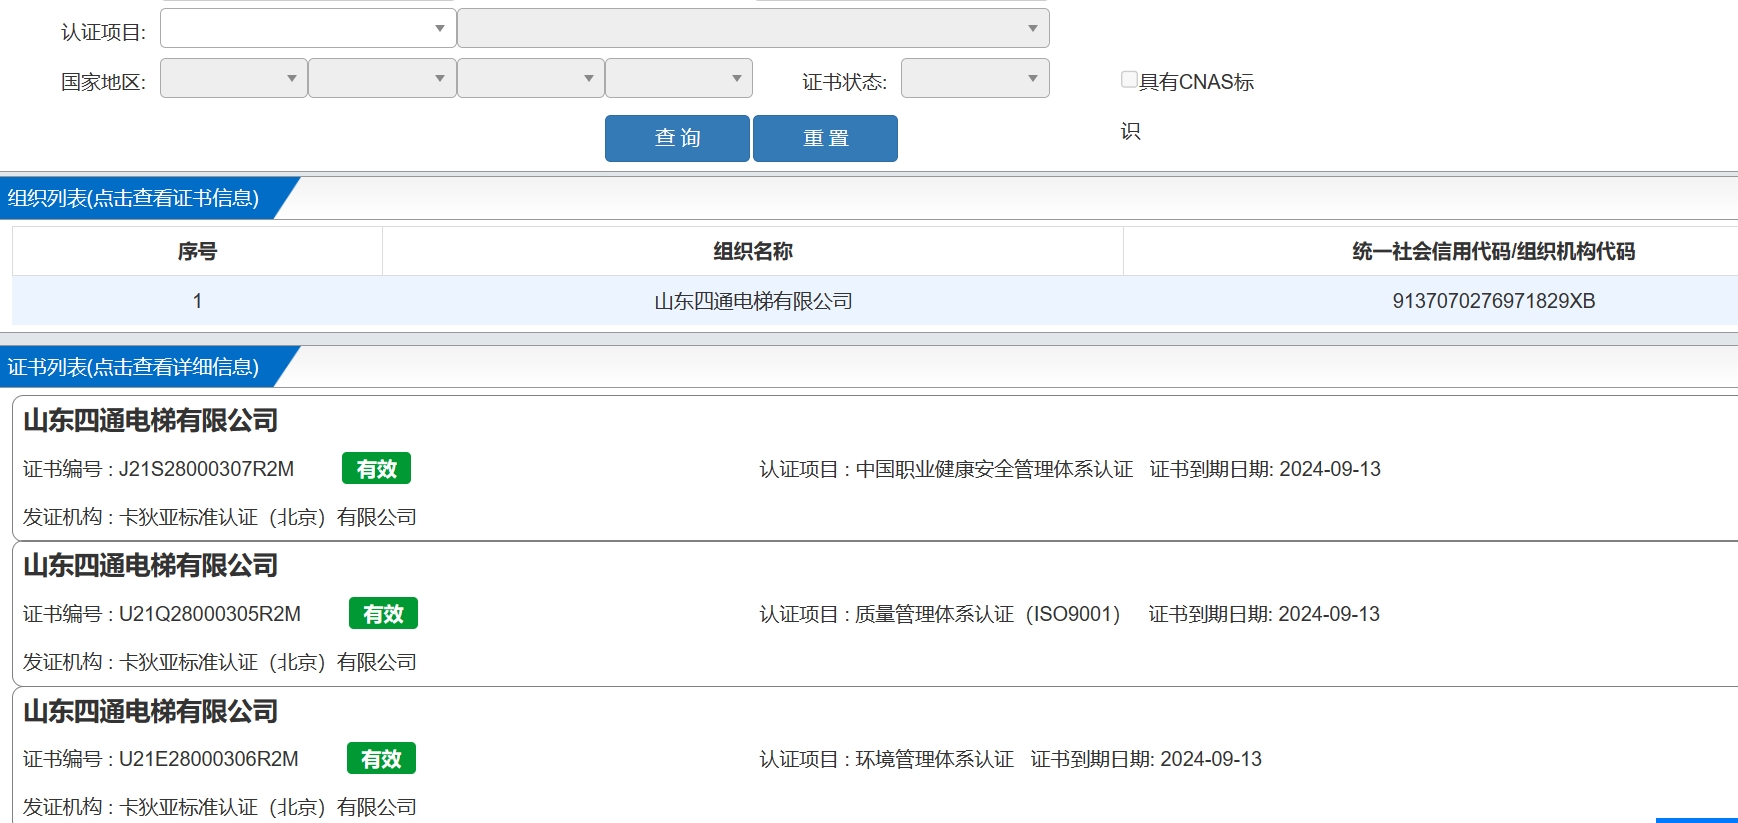Click the company title of the environmental certificate card
1738x823 pixels.
click(x=150, y=711)
